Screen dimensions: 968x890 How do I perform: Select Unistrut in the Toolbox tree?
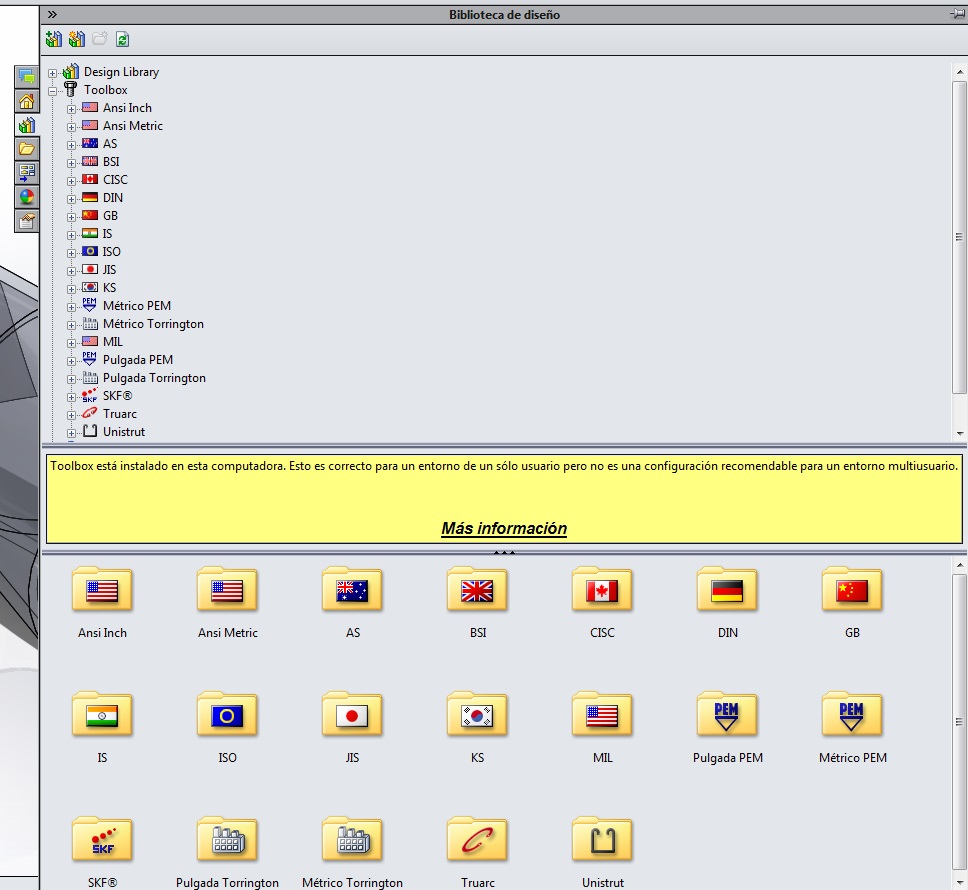click(123, 432)
